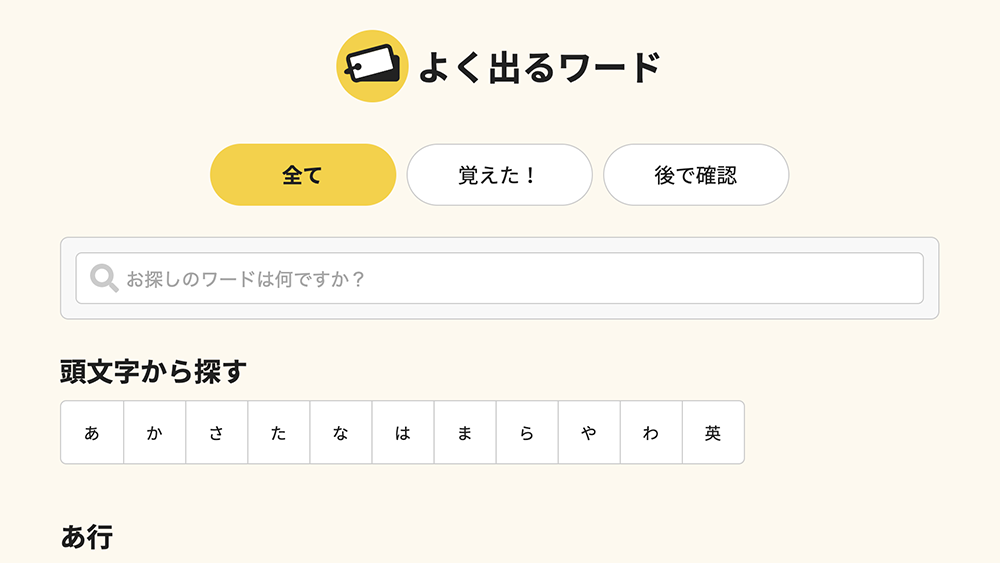The height and width of the screenshot is (563, 1000).
Task: Select the た initial letter button
Action: (x=278, y=433)
